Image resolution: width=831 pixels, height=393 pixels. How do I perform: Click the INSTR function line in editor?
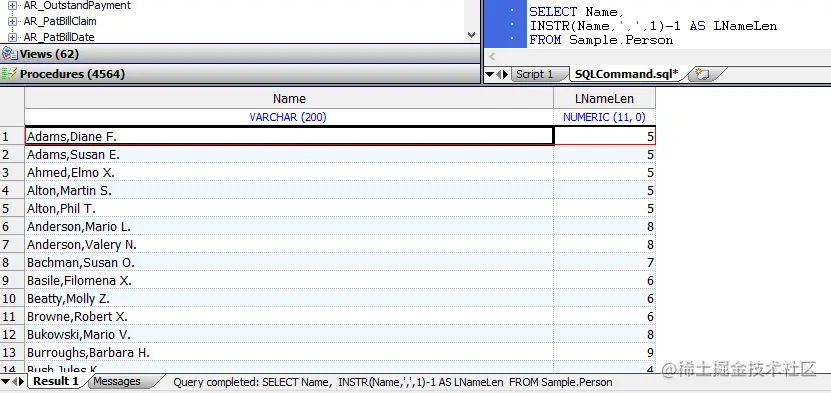653,25
